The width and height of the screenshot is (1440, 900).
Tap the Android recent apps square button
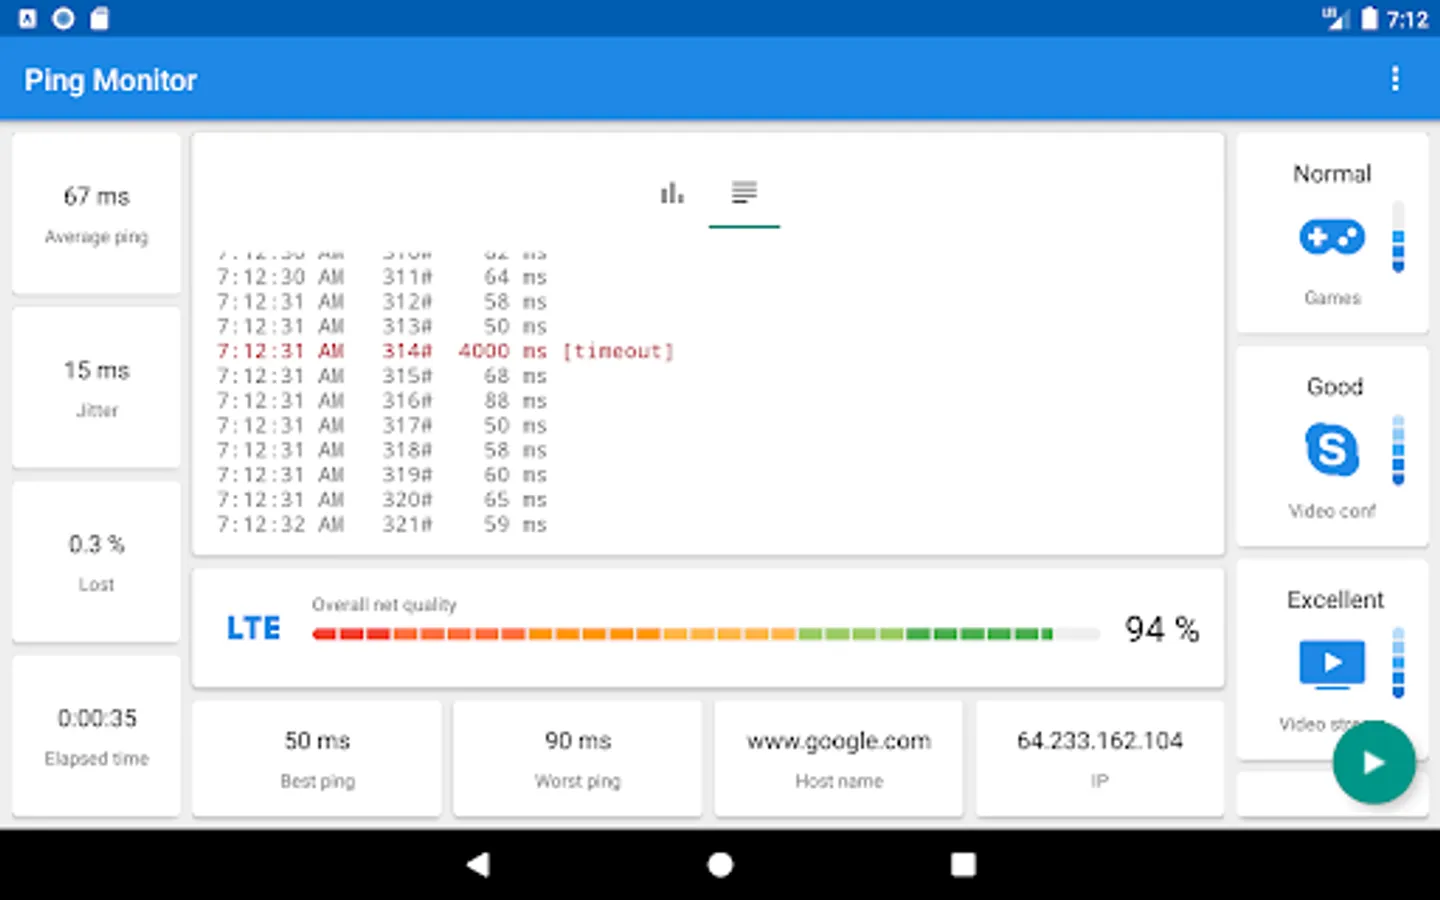[963, 864]
